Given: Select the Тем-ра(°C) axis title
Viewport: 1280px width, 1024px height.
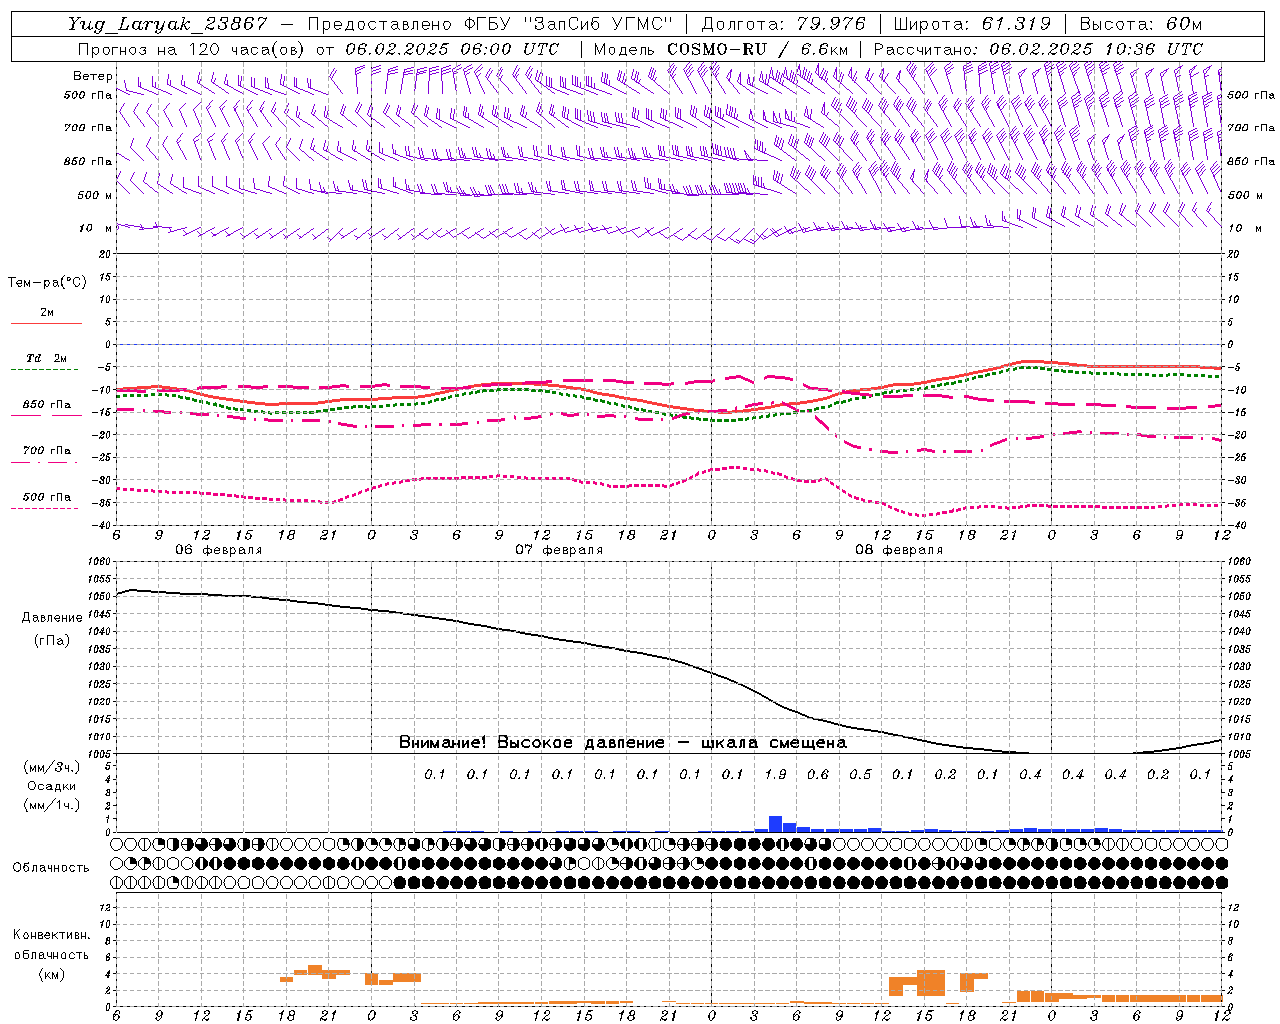Looking at the screenshot, I should pos(47,283).
